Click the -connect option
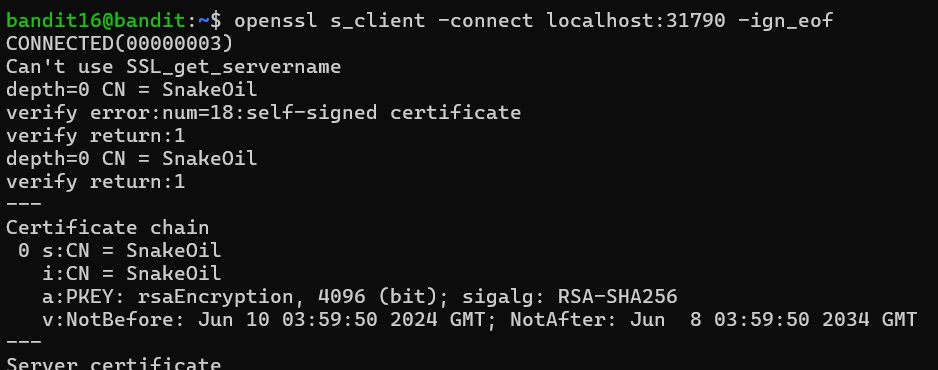This screenshot has height=370, width=938. (486, 21)
